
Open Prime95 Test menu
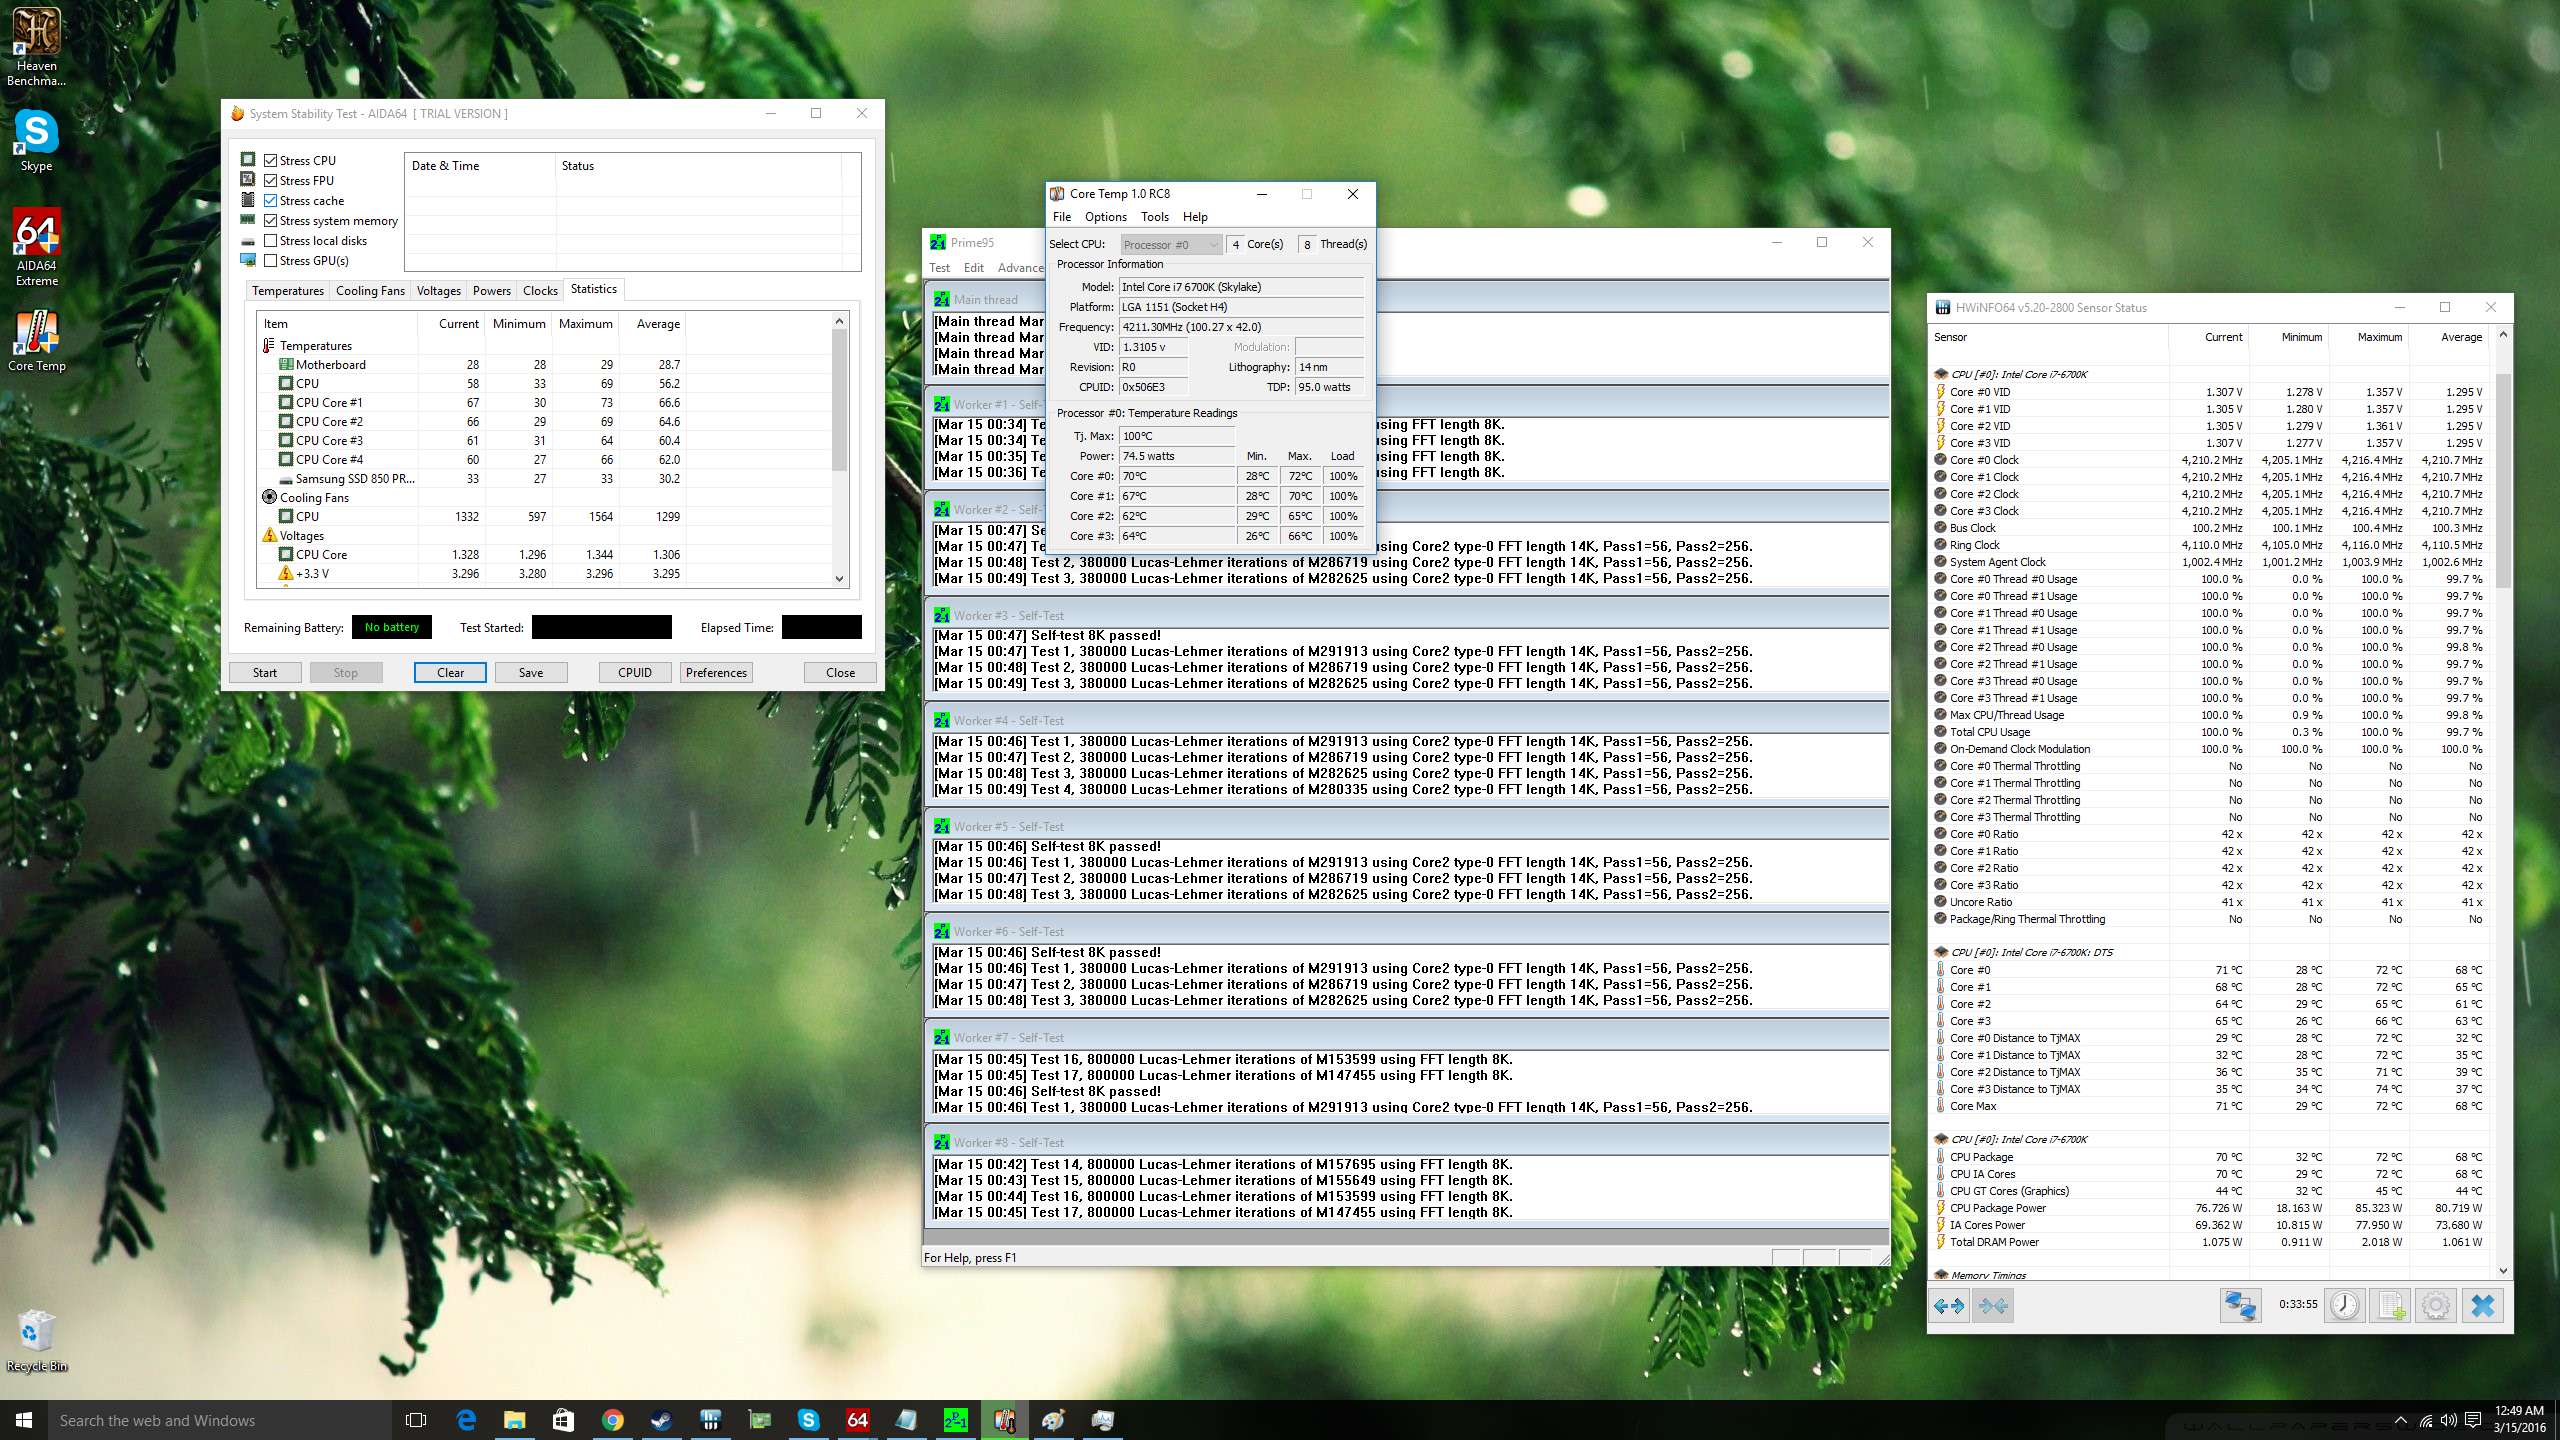tap(939, 268)
